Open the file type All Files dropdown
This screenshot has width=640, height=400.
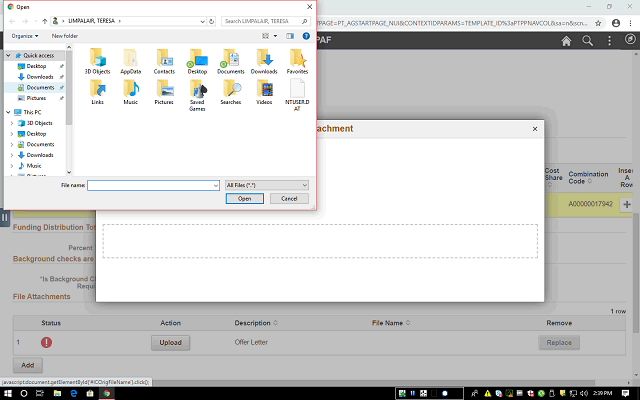267,185
